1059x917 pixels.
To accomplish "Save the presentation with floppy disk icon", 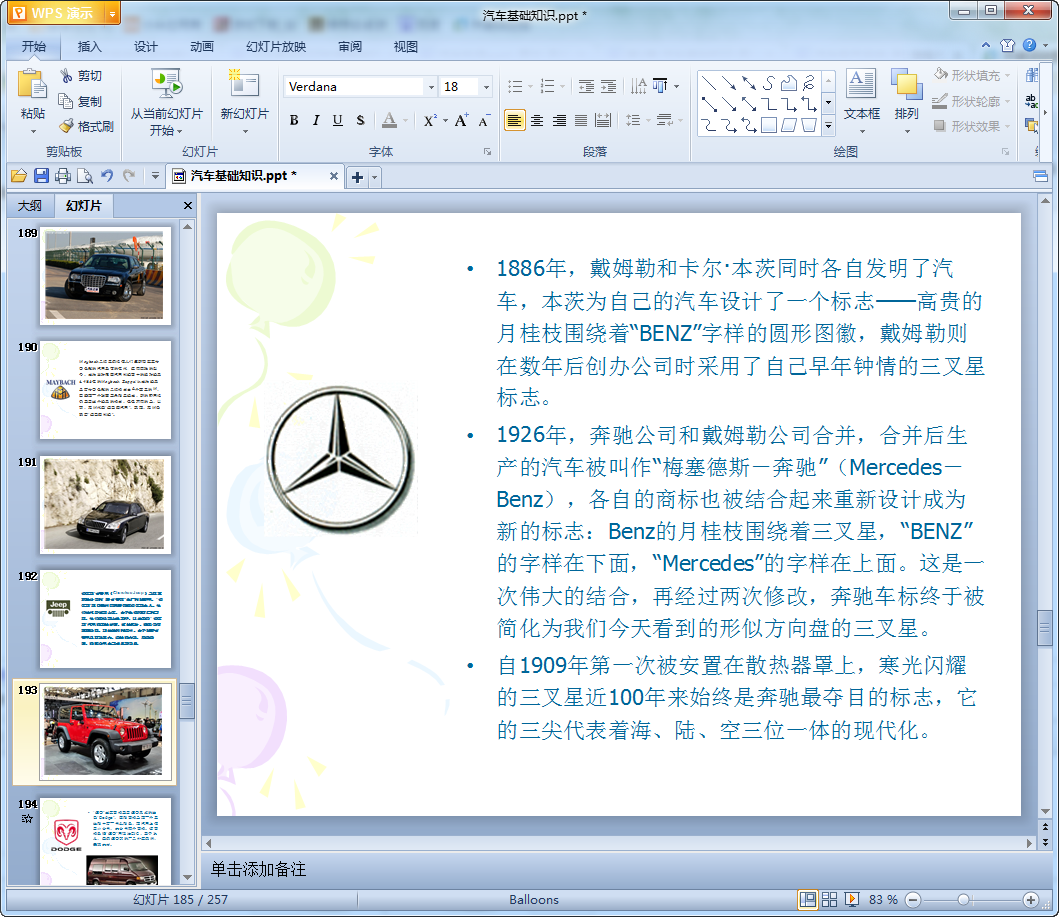I will (x=41, y=176).
